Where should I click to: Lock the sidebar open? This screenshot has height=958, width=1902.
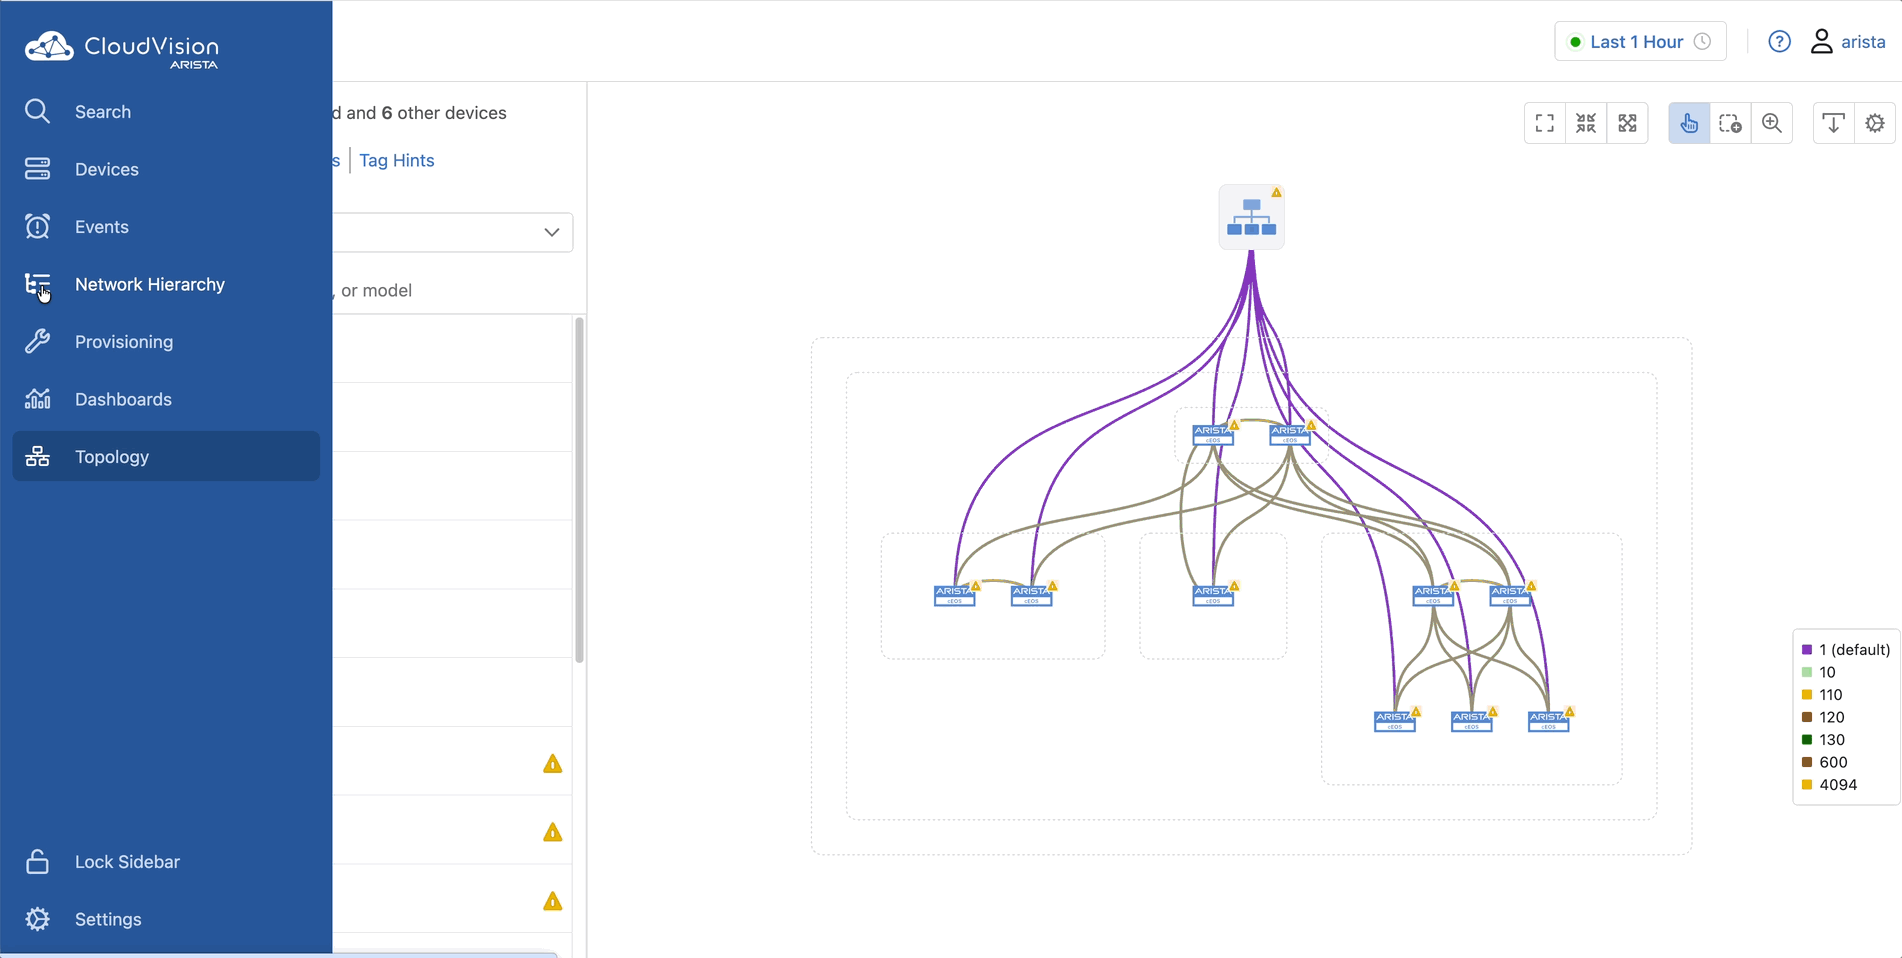(166, 862)
